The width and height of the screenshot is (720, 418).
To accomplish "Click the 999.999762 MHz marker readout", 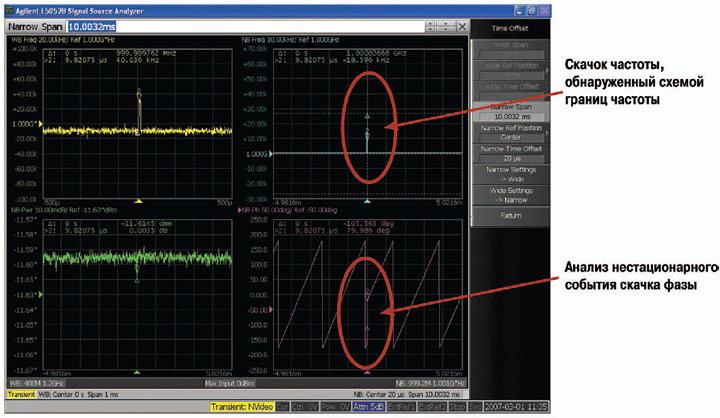I will click(x=146, y=53).
